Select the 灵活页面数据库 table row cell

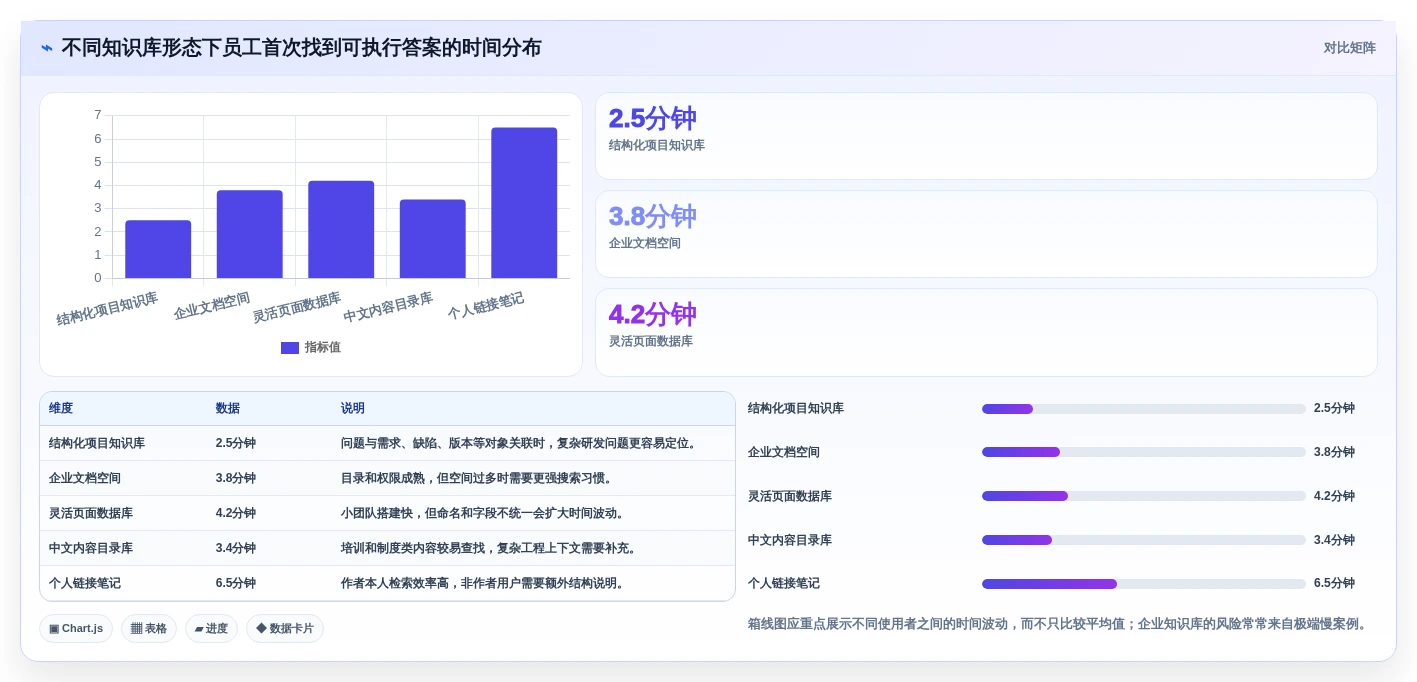91,513
